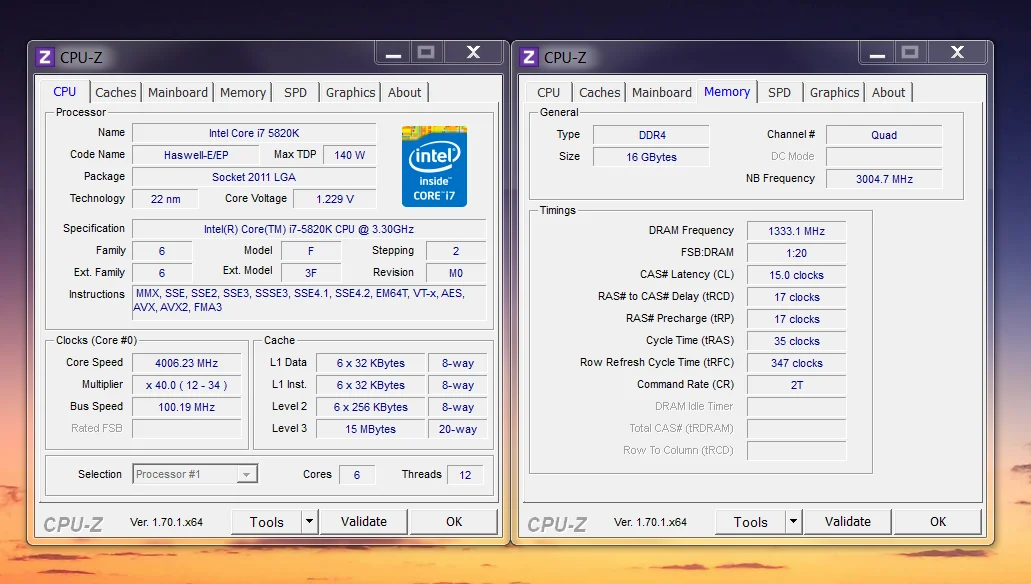Click the DRAM Frequency value 1333.1 MHz
This screenshot has width=1031, height=584.
796,231
